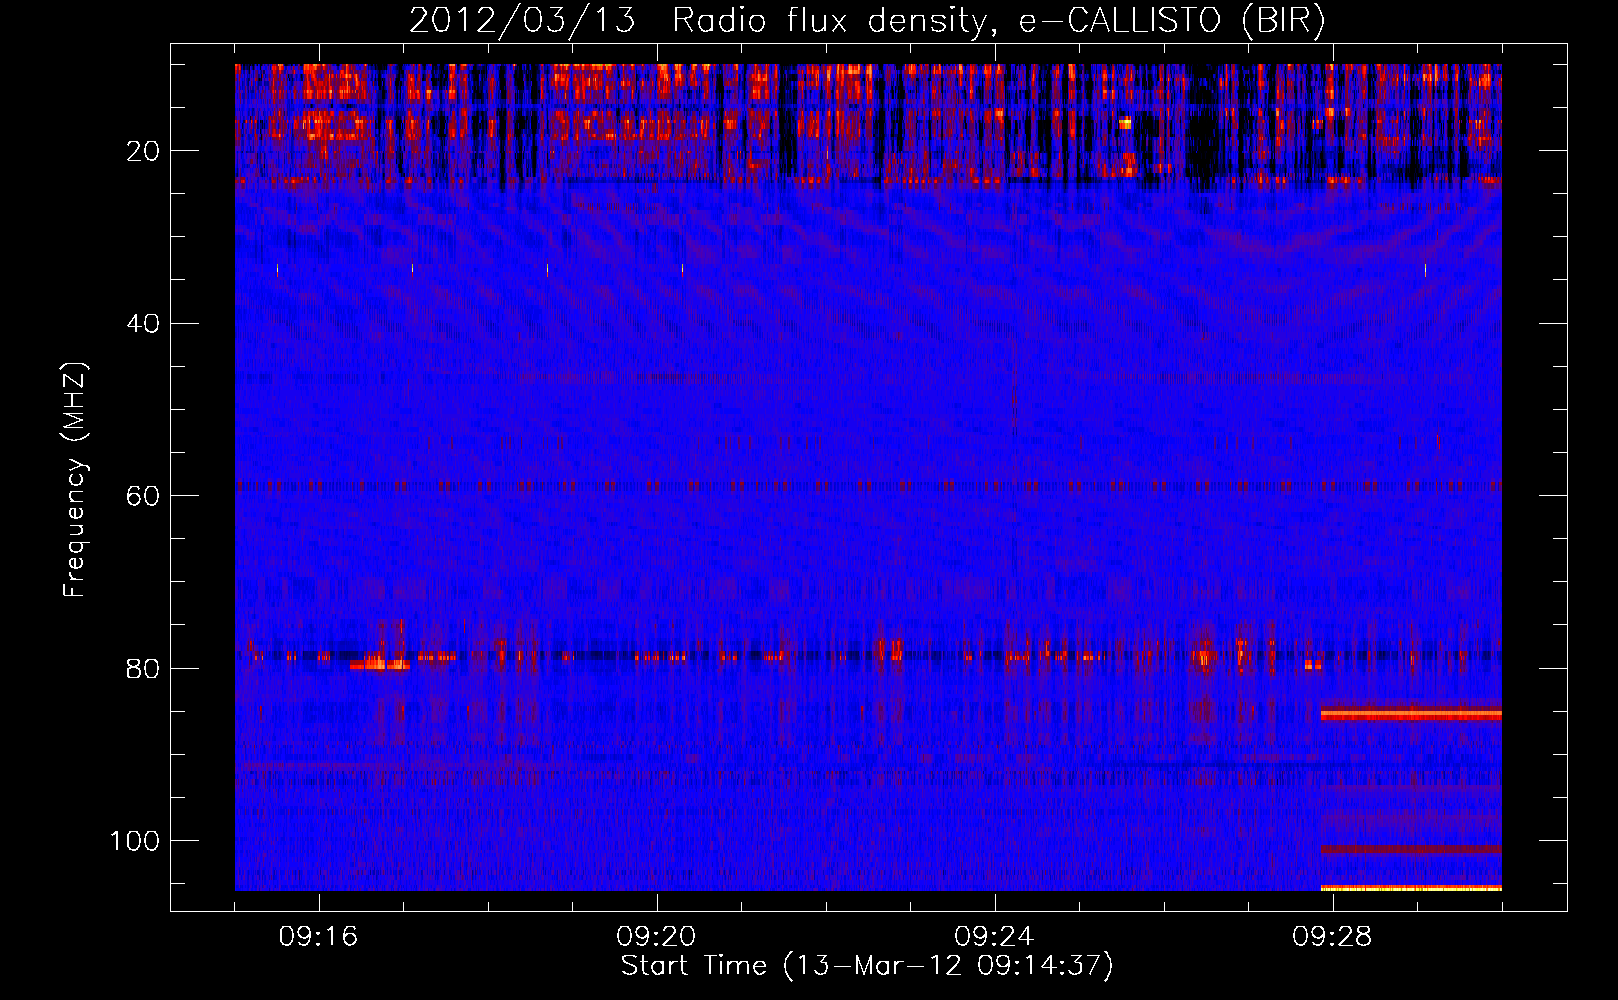The image size is (1618, 1000).
Task: Click the dark red band near 101 MHz
Action: click(x=1411, y=850)
